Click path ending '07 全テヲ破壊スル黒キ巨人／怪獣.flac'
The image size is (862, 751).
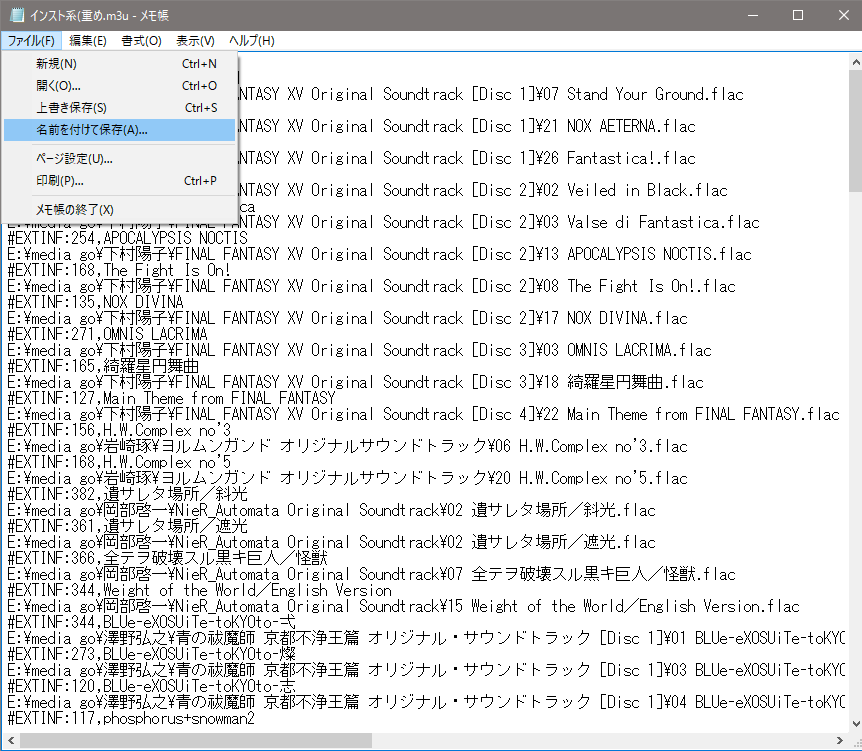point(371,574)
